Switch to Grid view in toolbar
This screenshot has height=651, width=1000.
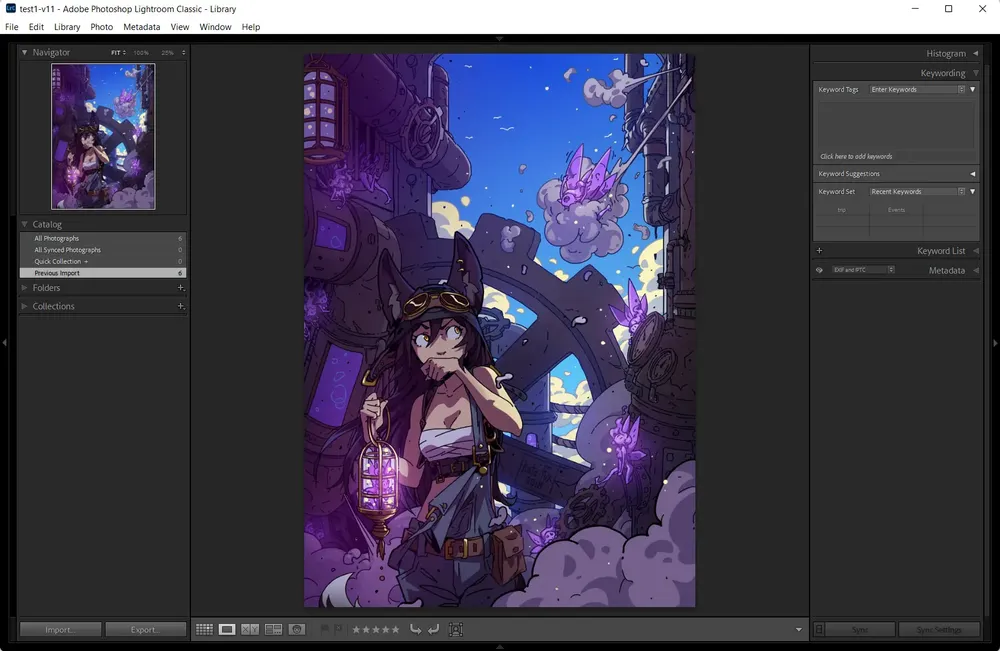point(204,629)
